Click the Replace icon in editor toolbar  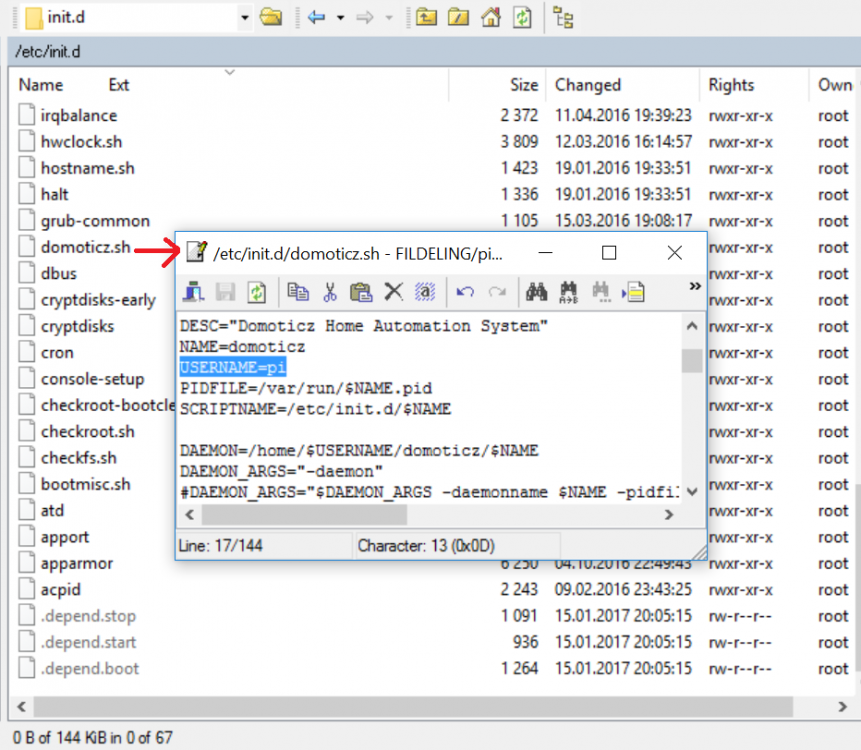569,292
